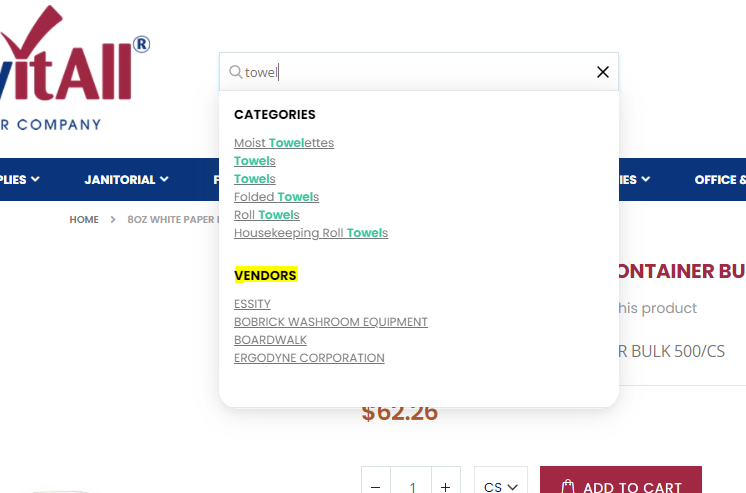
Task: Choose the Roll Towels category suggestion
Action: (x=266, y=215)
